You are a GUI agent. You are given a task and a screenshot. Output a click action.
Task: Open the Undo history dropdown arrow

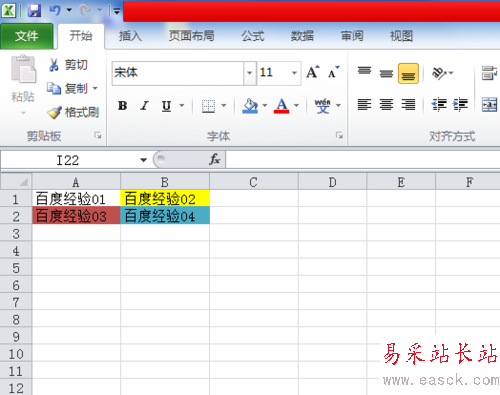click(69, 10)
